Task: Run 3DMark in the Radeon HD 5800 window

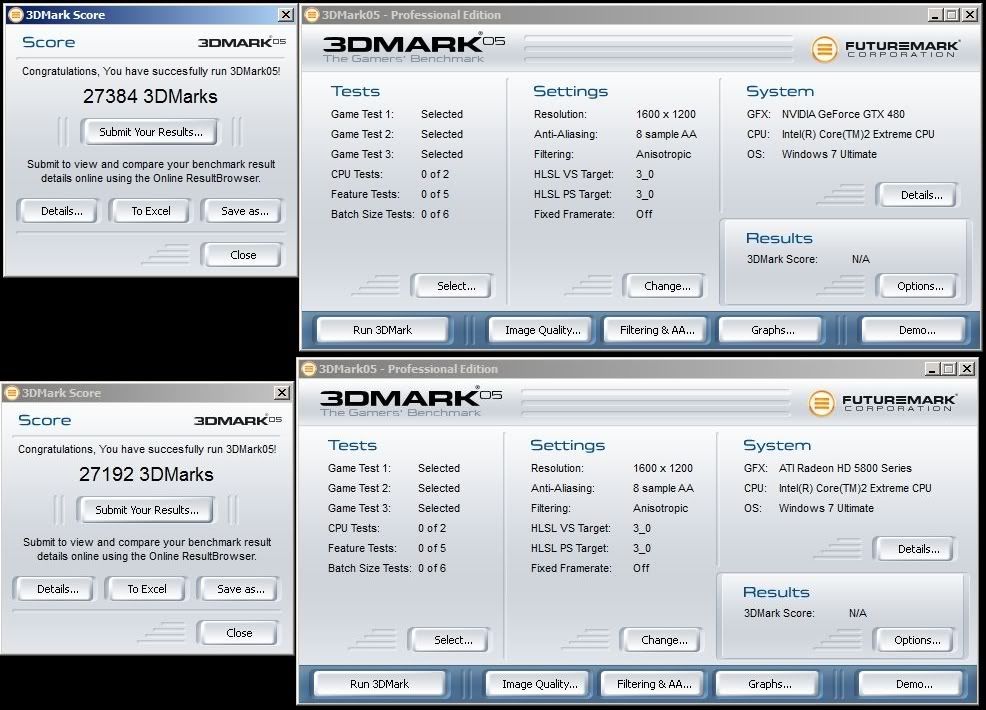Action: tap(379, 684)
